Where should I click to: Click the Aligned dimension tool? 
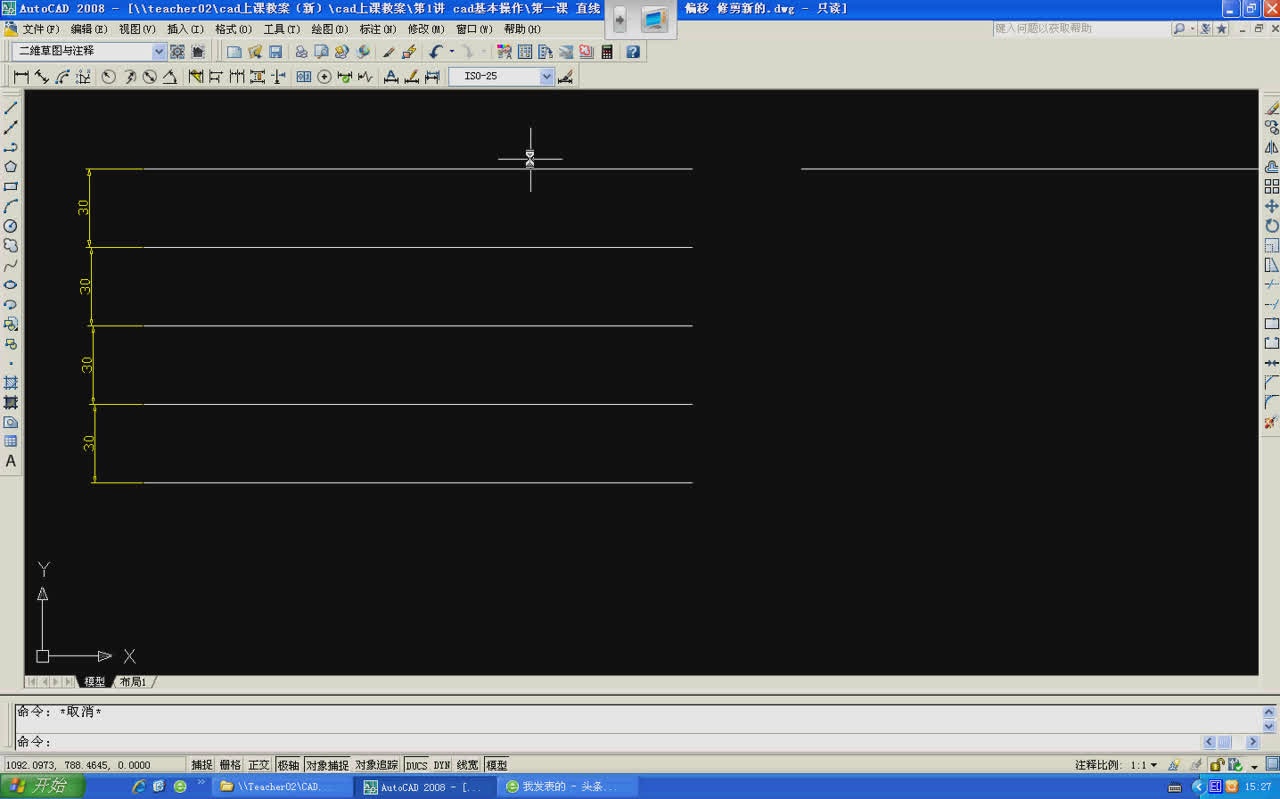tap(41, 77)
